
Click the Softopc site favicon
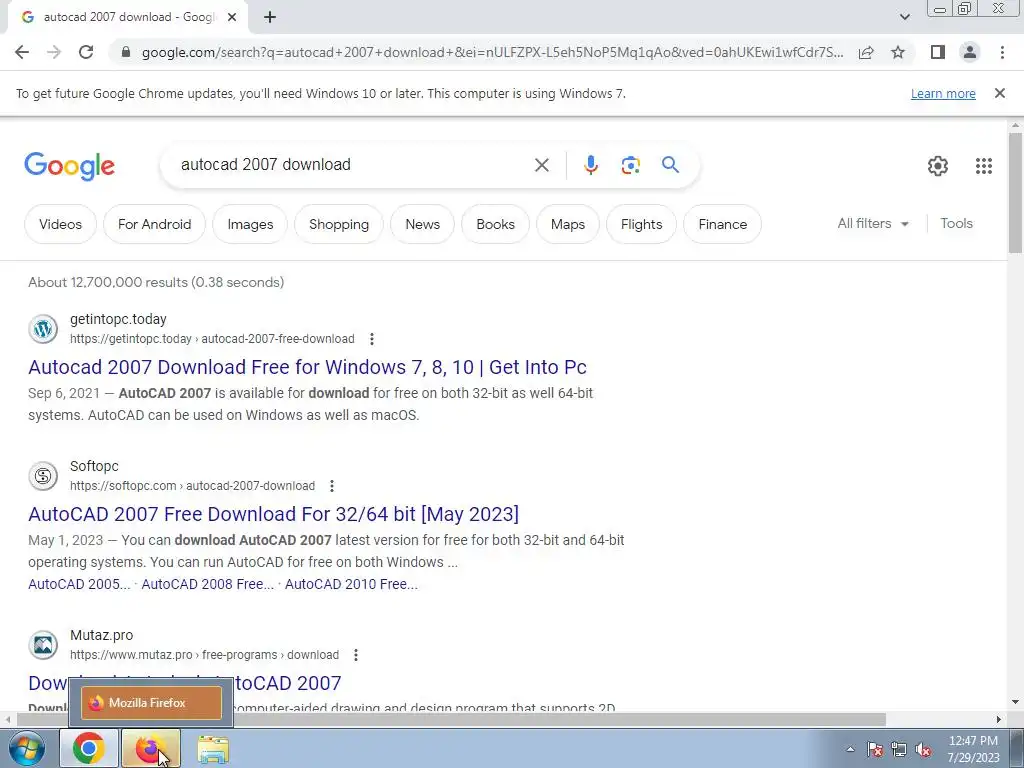(43, 475)
